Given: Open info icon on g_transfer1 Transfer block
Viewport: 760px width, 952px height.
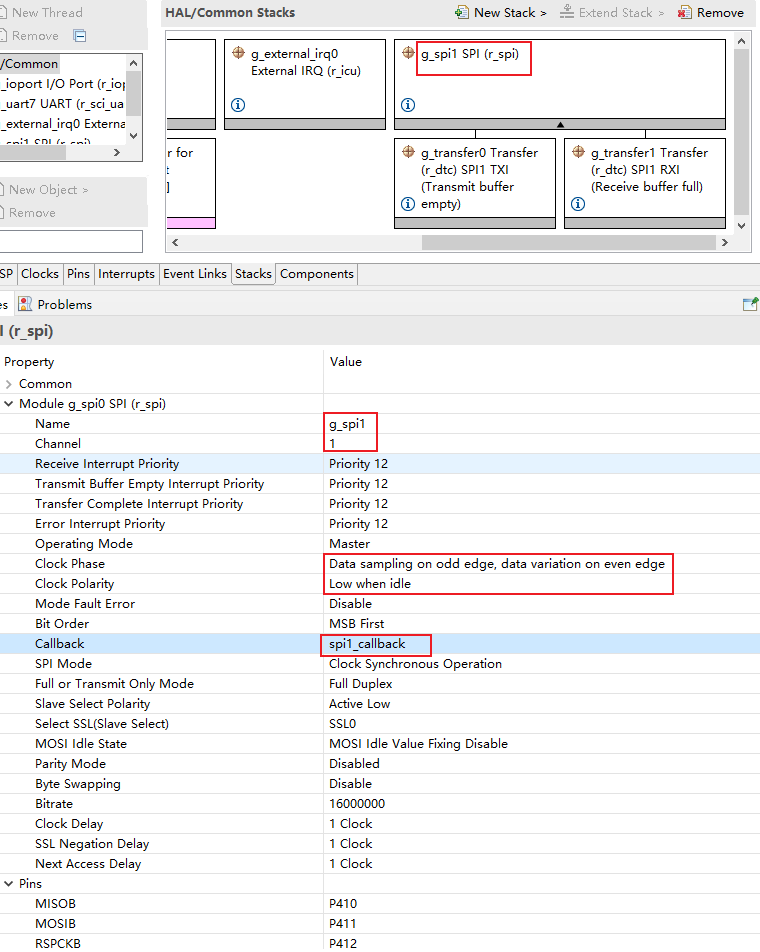Looking at the screenshot, I should pyautogui.click(x=577, y=204).
